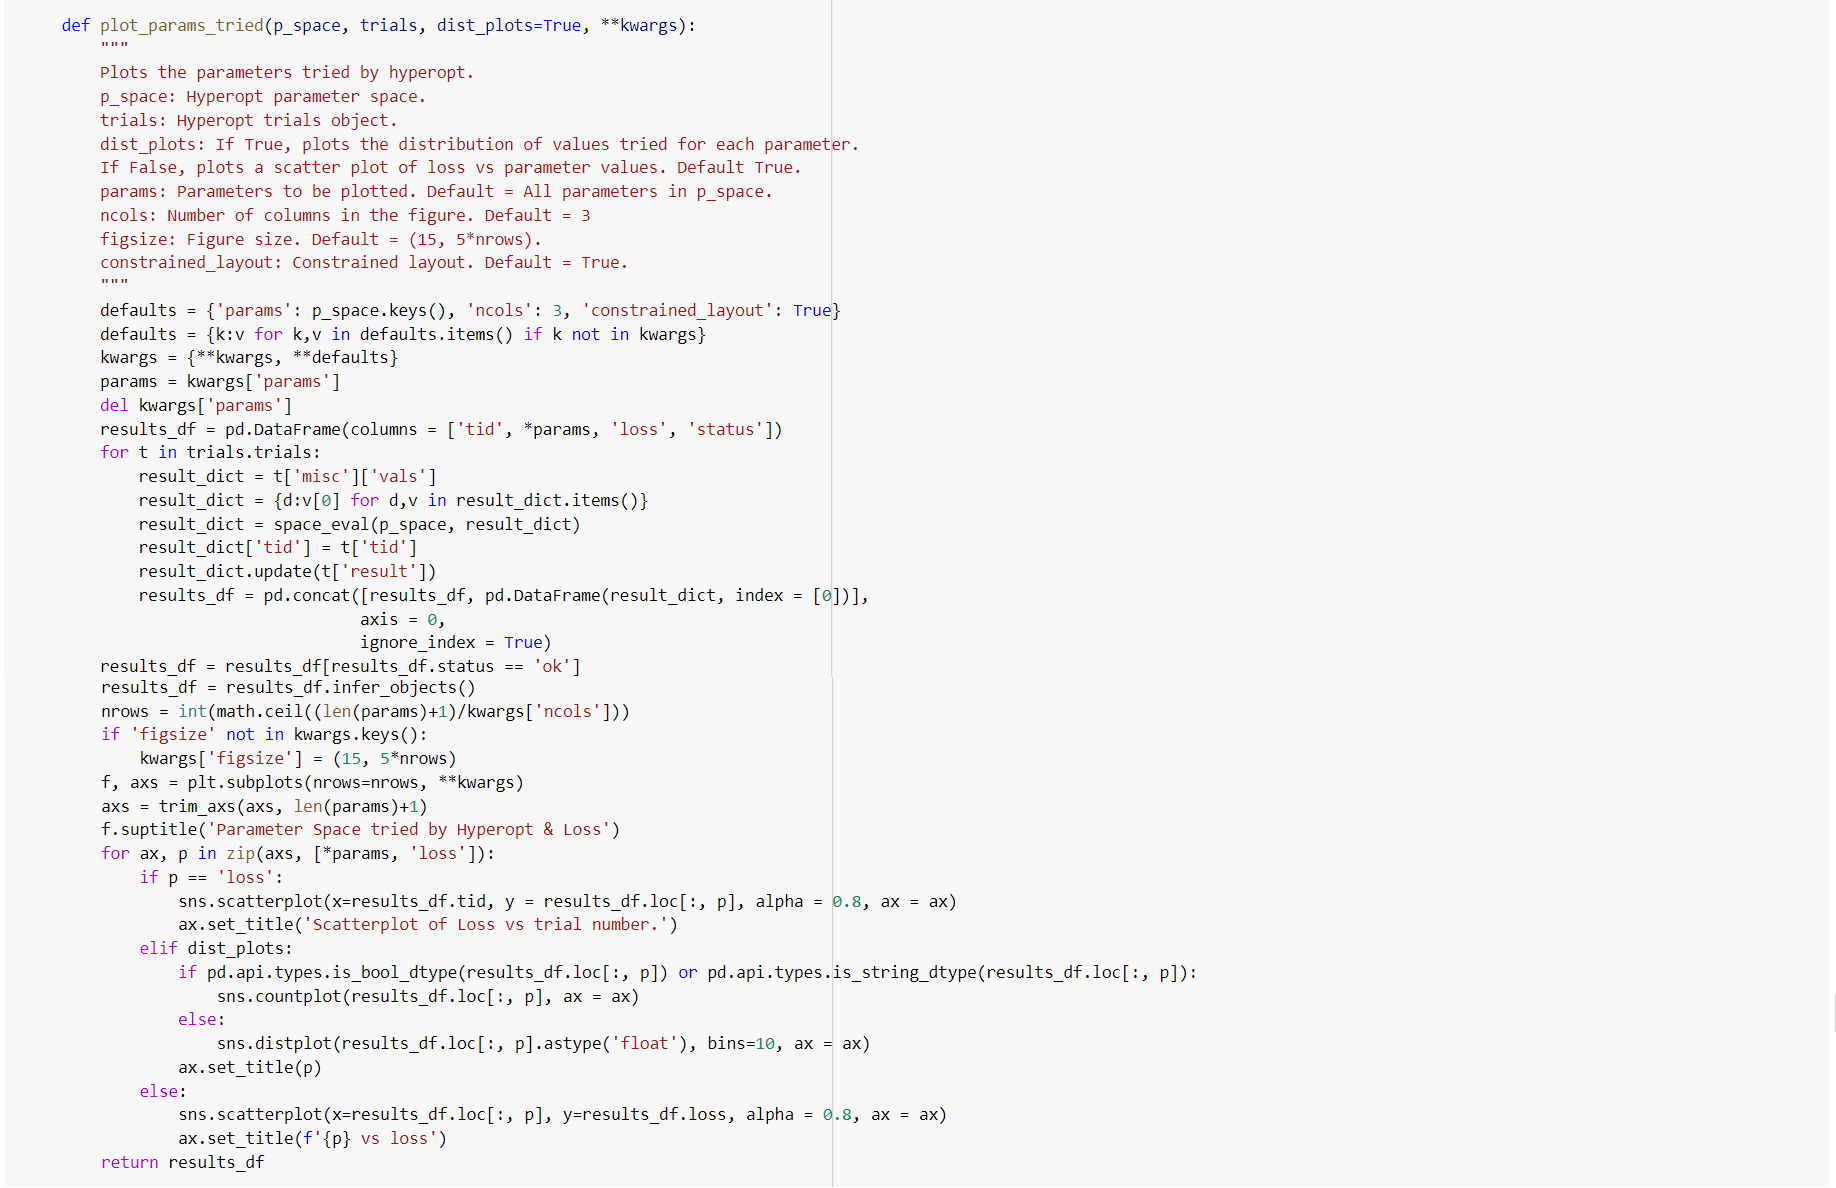Select the trim_axs function name
The image size is (1836, 1188).
200,806
